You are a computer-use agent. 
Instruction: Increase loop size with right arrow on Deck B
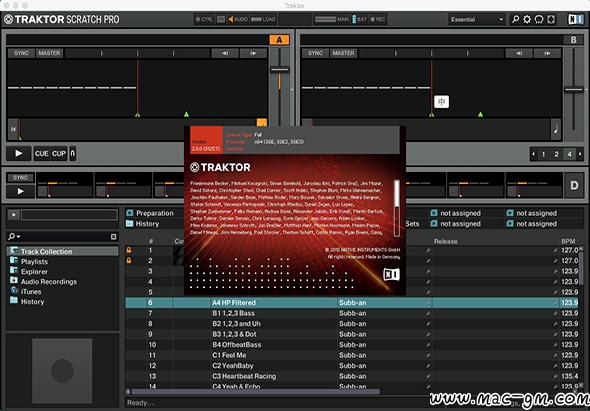(580, 154)
